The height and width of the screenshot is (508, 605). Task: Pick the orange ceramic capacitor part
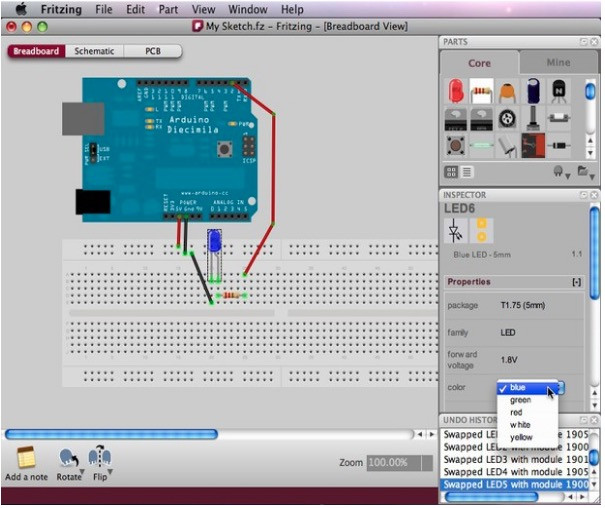point(507,92)
